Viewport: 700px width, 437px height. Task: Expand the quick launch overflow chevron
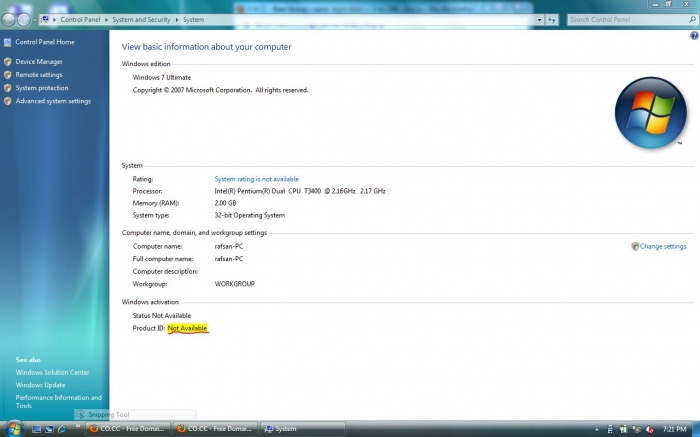(78, 426)
